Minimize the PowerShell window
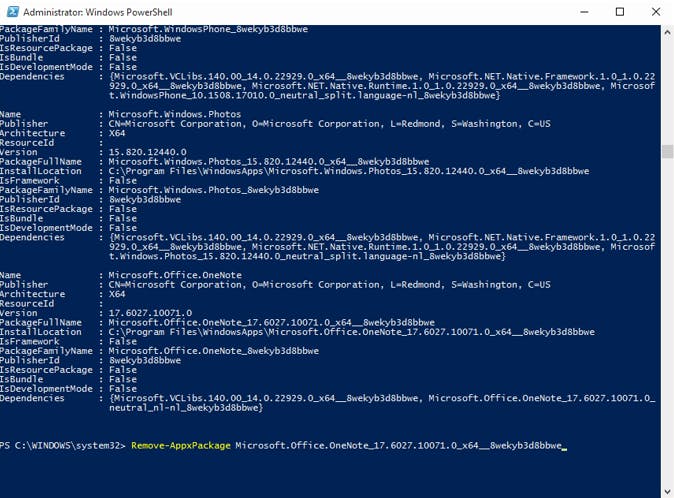The height and width of the screenshot is (498, 674). (584, 12)
